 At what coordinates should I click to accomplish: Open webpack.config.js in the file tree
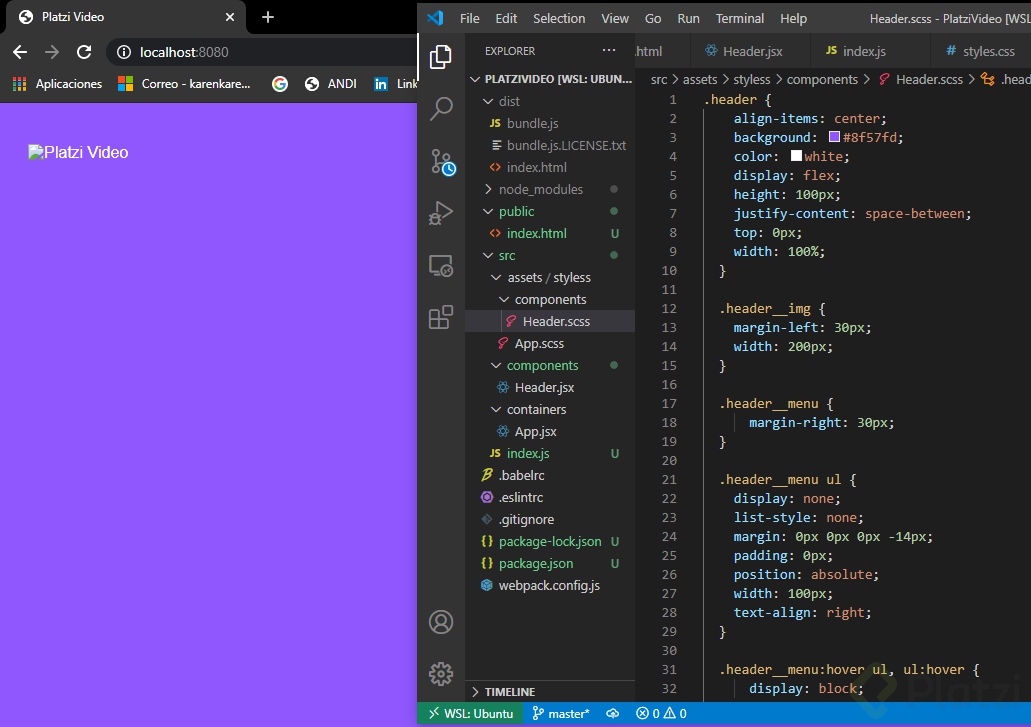click(x=548, y=585)
